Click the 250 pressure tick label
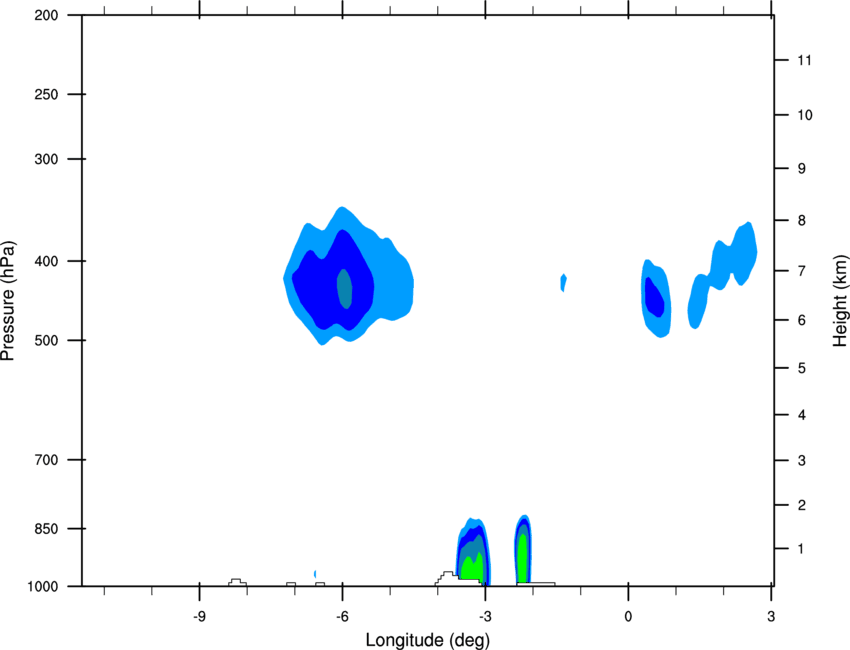Screen dimensions: 850x650 tap(46, 94)
